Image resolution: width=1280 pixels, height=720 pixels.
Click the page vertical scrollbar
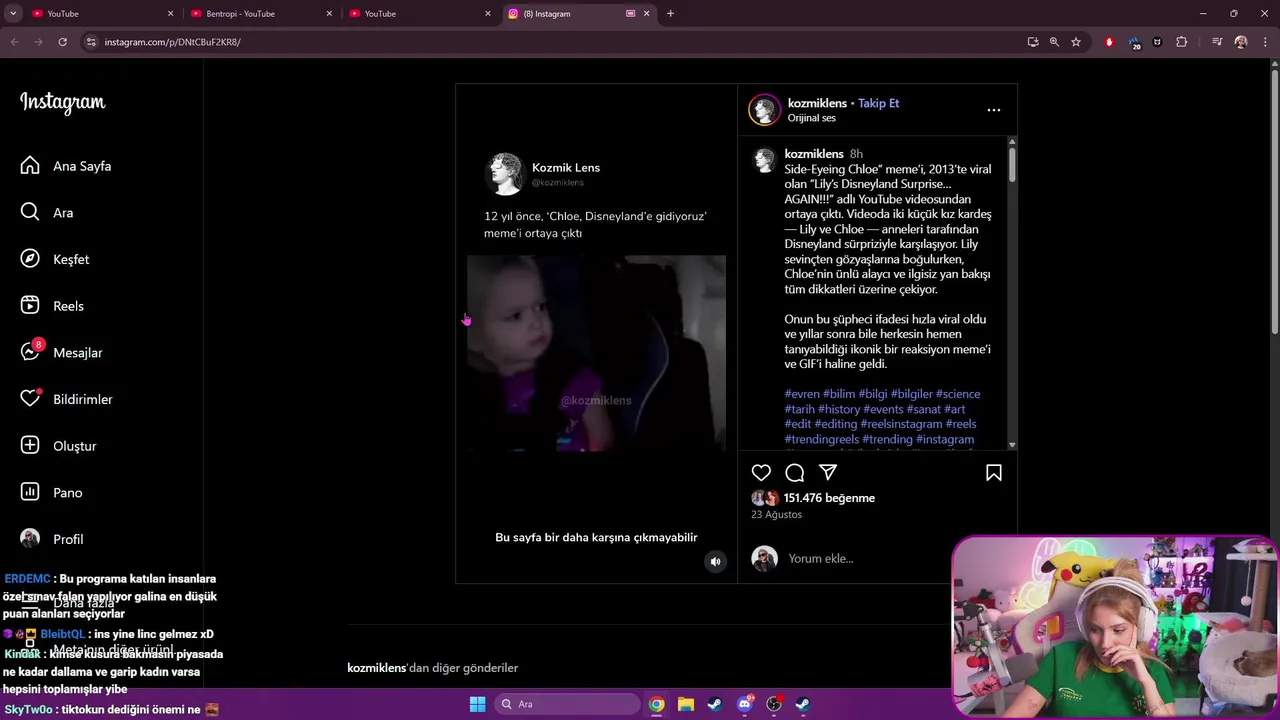click(1274, 200)
